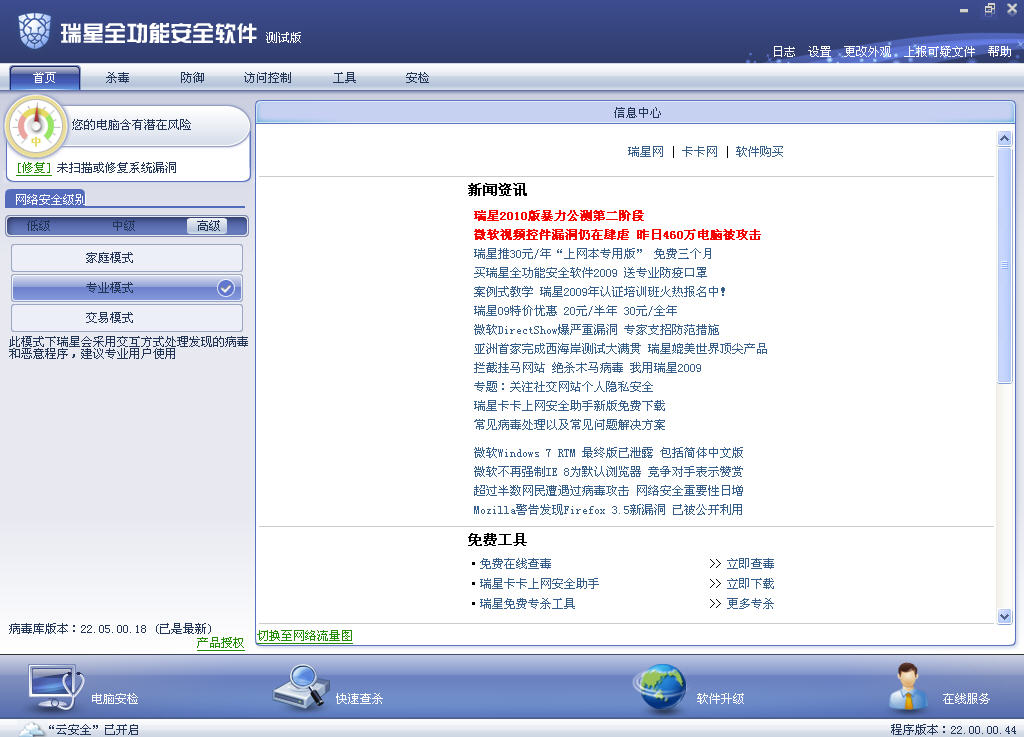
Task: Start 软件升级 globe update icon
Action: pos(660,687)
